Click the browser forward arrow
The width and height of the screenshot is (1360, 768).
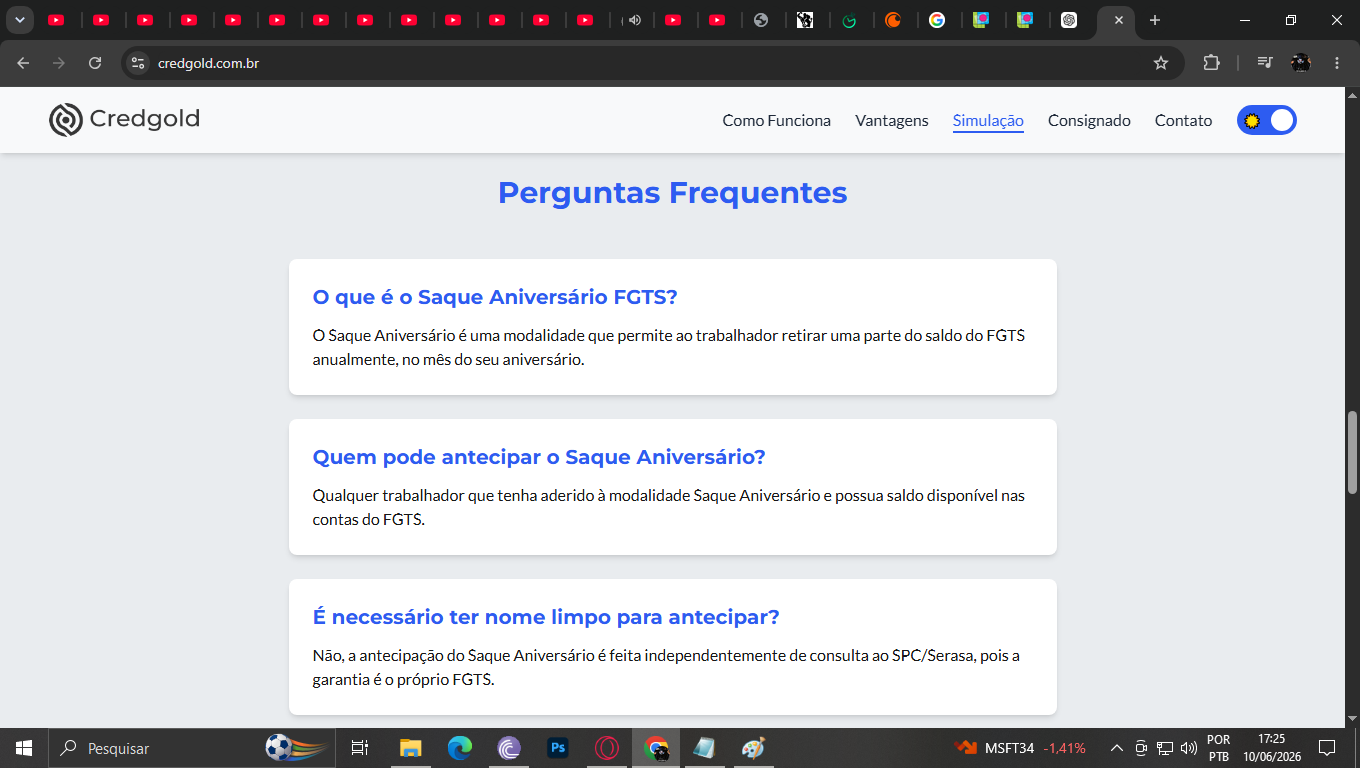coord(59,63)
